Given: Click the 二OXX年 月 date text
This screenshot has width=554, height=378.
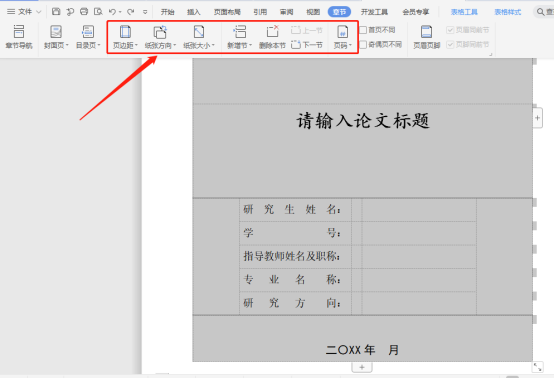Looking at the screenshot, I should (x=362, y=350).
